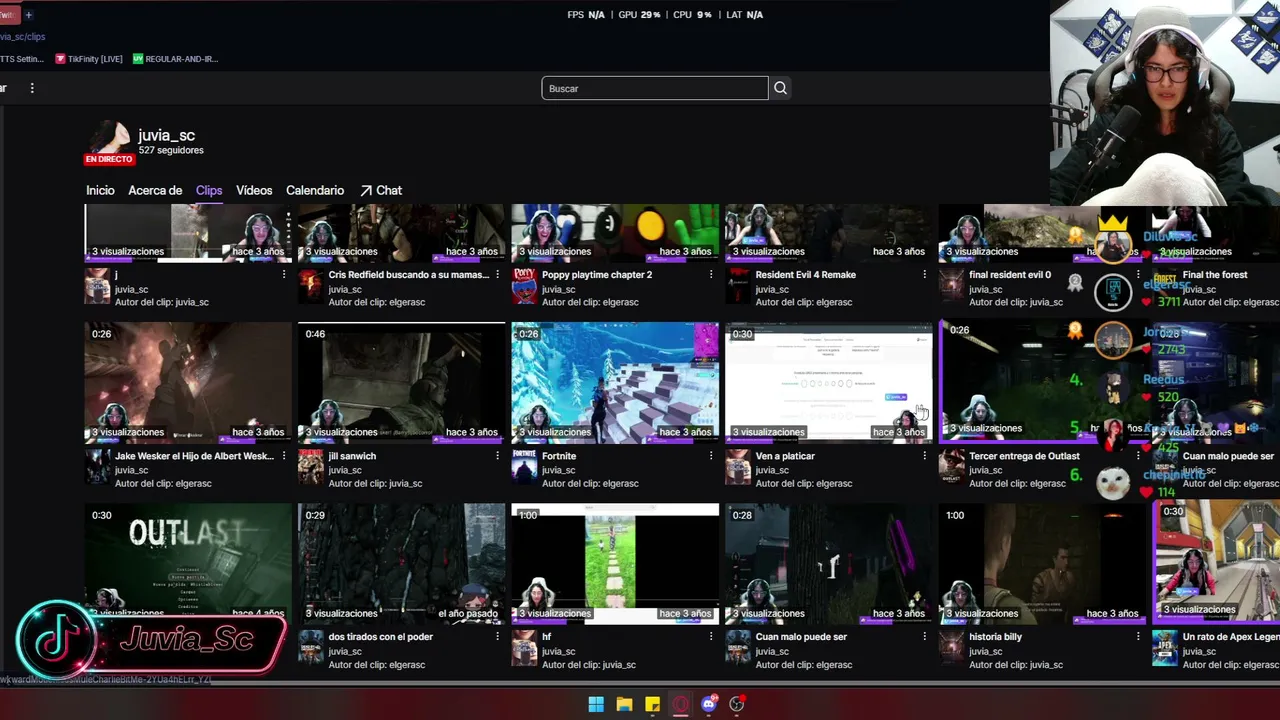Click the EN DIRECTO live badge

pyautogui.click(x=109, y=159)
